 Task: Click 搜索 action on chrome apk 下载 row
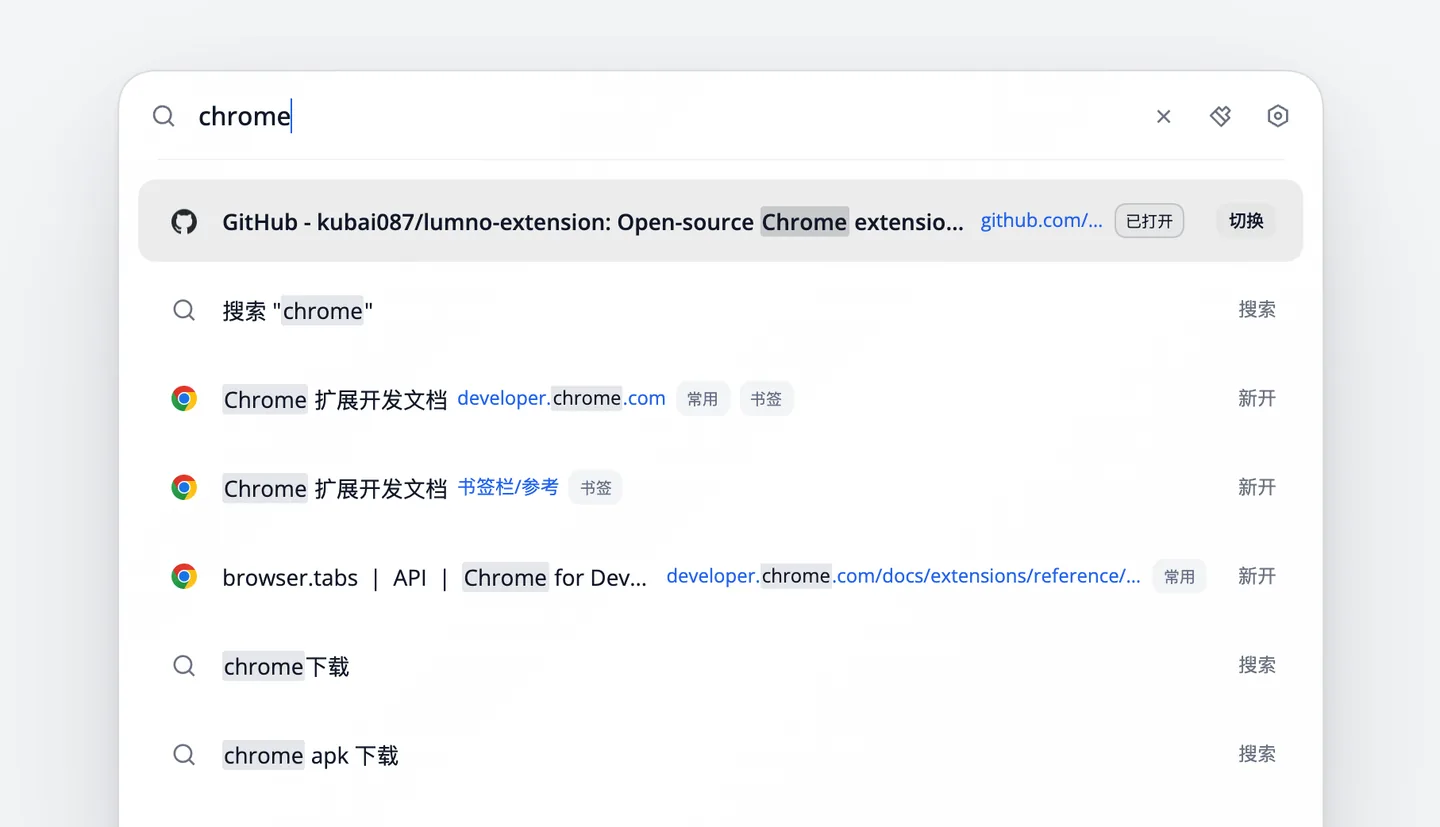pyautogui.click(x=1257, y=755)
